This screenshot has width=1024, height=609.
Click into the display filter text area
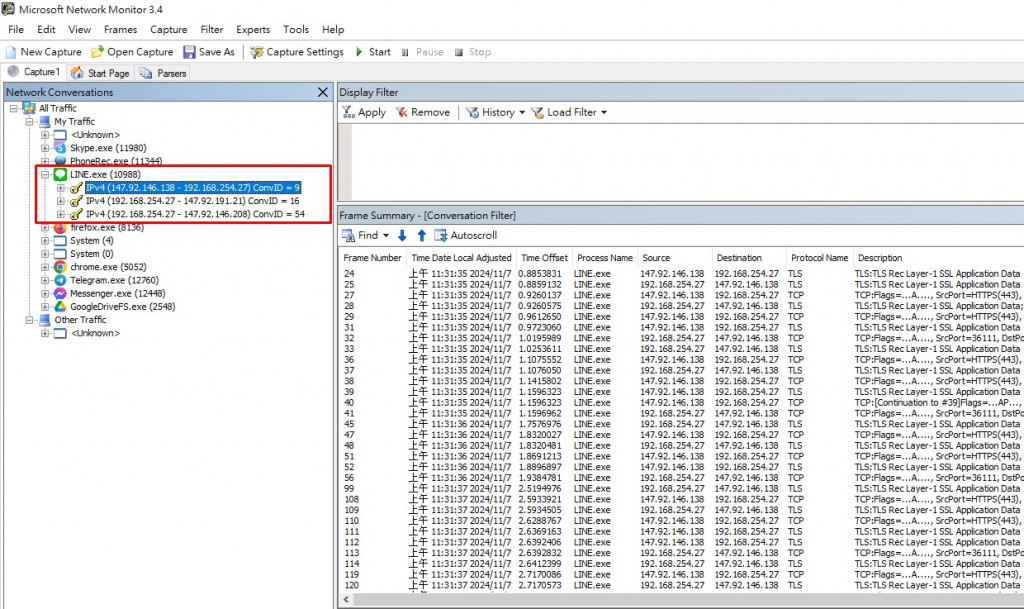[688, 161]
